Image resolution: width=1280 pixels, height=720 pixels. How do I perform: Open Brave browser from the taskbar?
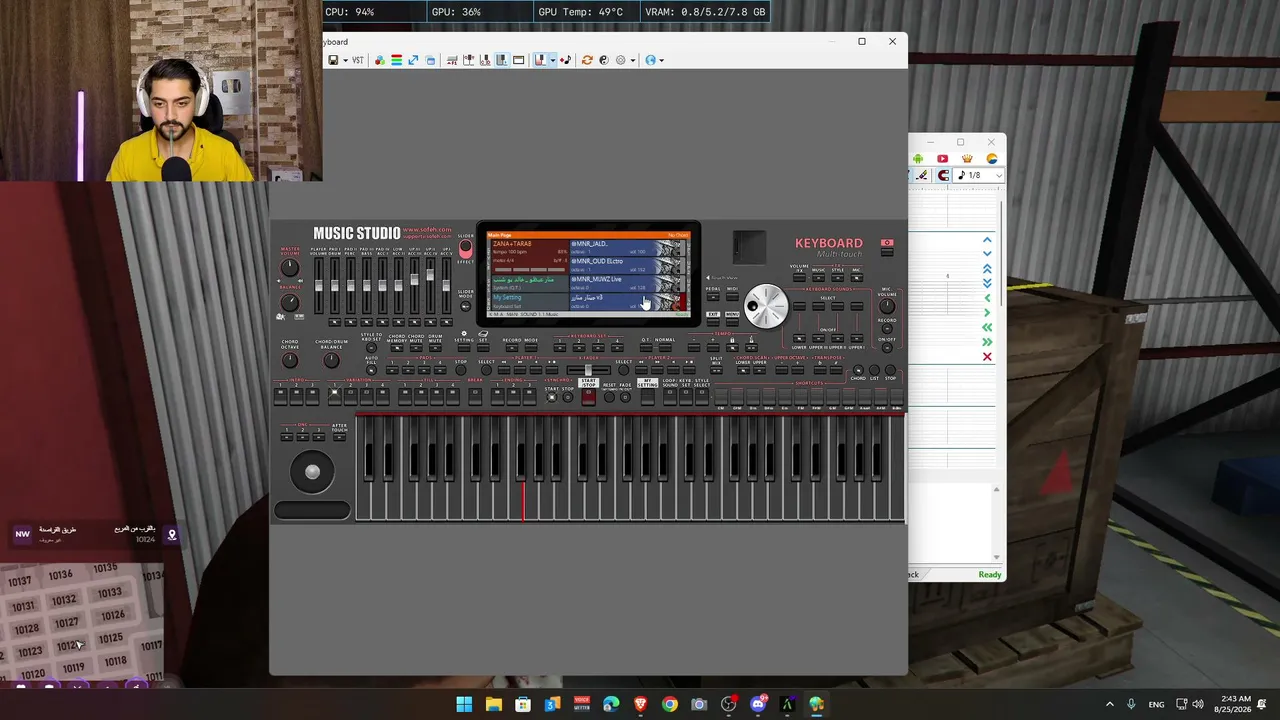click(x=640, y=704)
